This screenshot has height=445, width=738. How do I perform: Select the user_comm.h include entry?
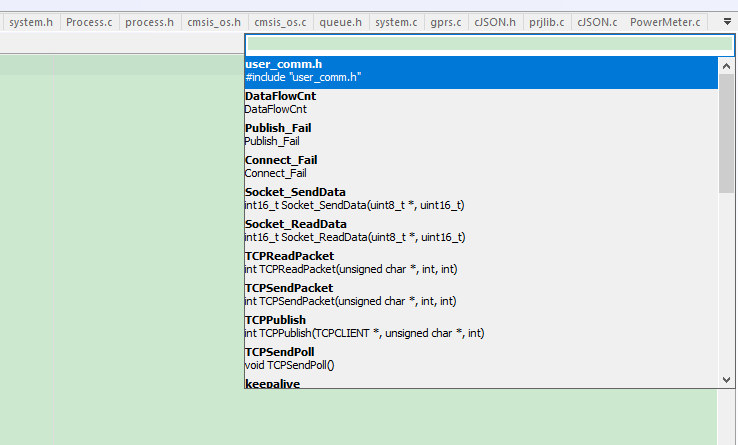[x=481, y=71]
